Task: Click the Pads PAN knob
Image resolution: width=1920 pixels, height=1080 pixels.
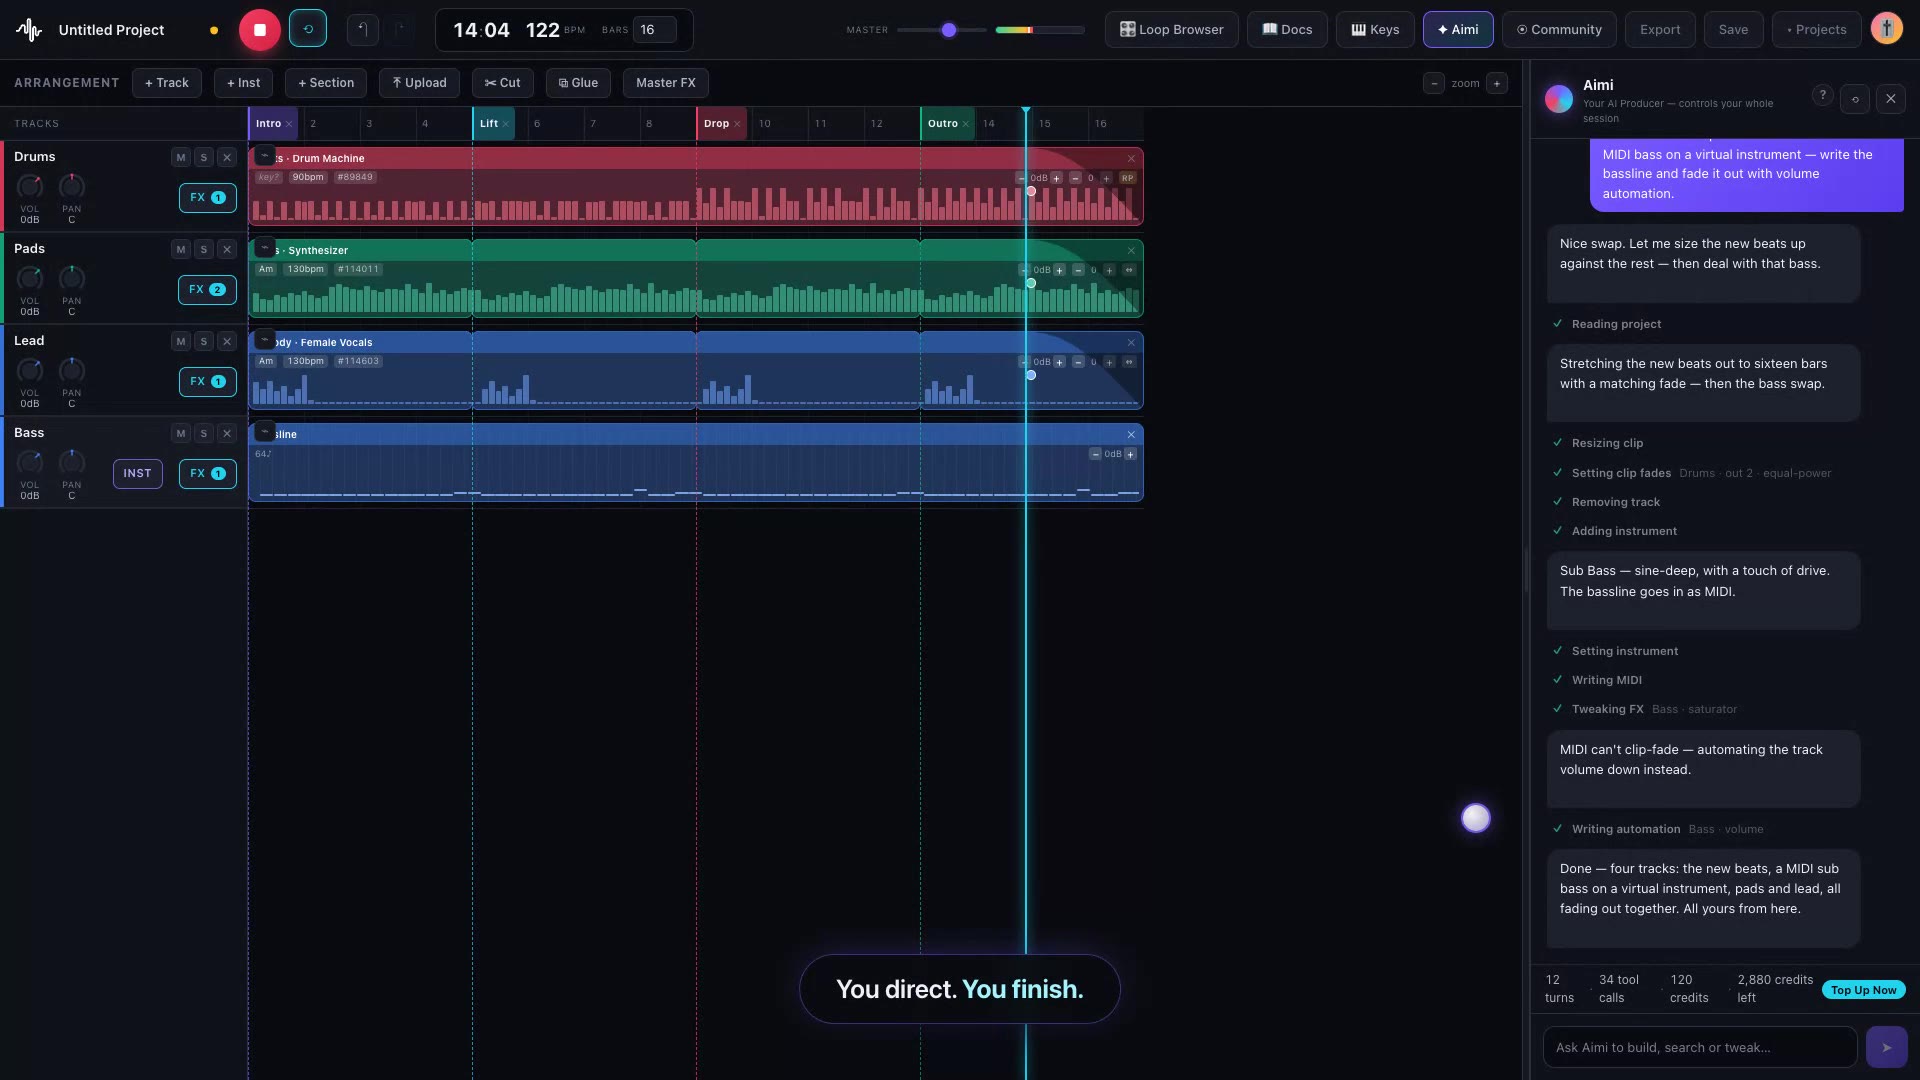Action: (71, 278)
